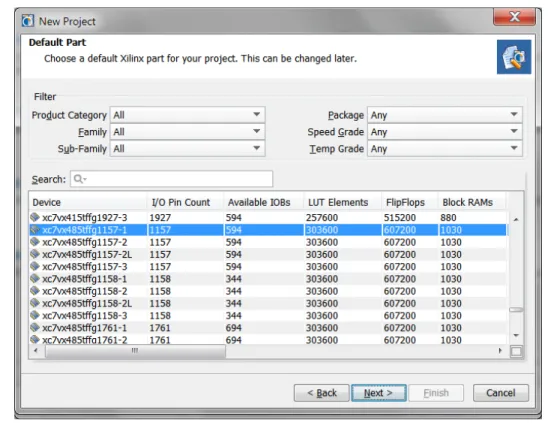Click the Back button
The image size is (548, 423).
pyautogui.click(x=322, y=393)
